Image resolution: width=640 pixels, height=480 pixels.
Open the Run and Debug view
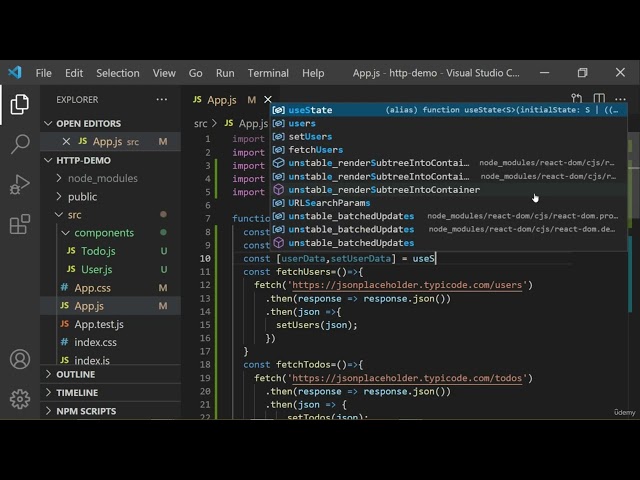pyautogui.click(x=20, y=184)
